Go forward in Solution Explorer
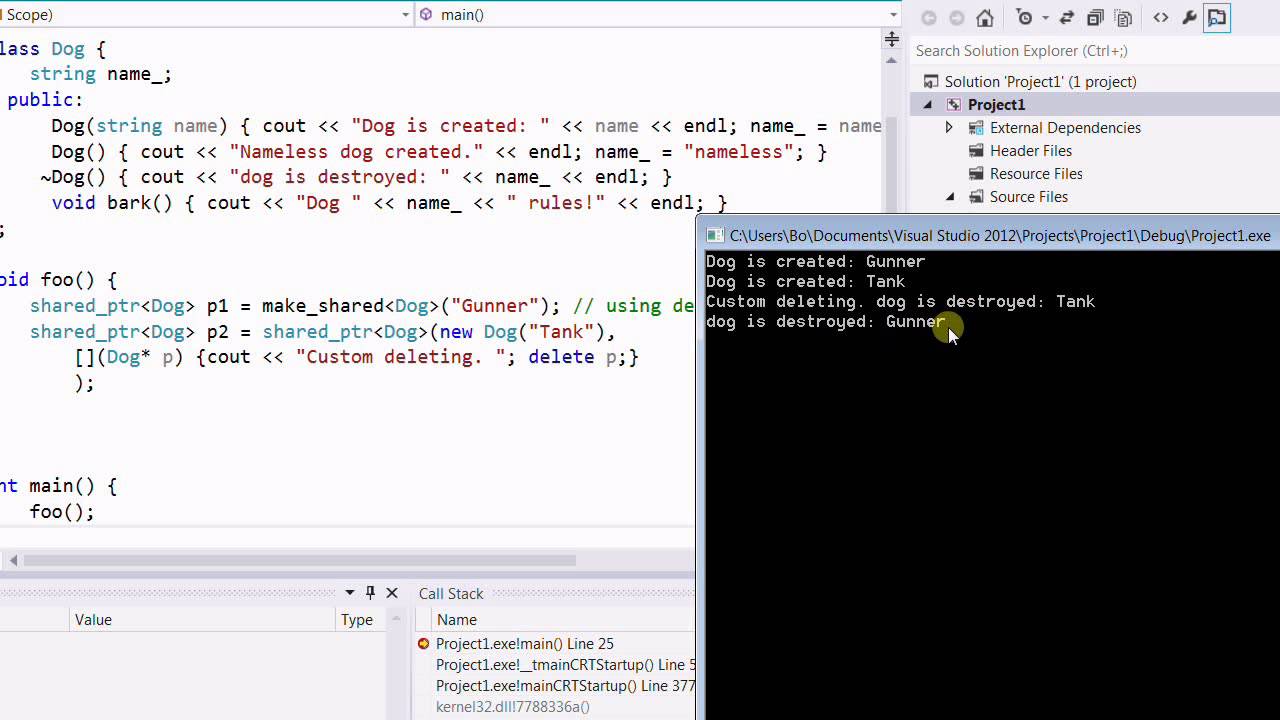1280x720 pixels. pos(956,18)
